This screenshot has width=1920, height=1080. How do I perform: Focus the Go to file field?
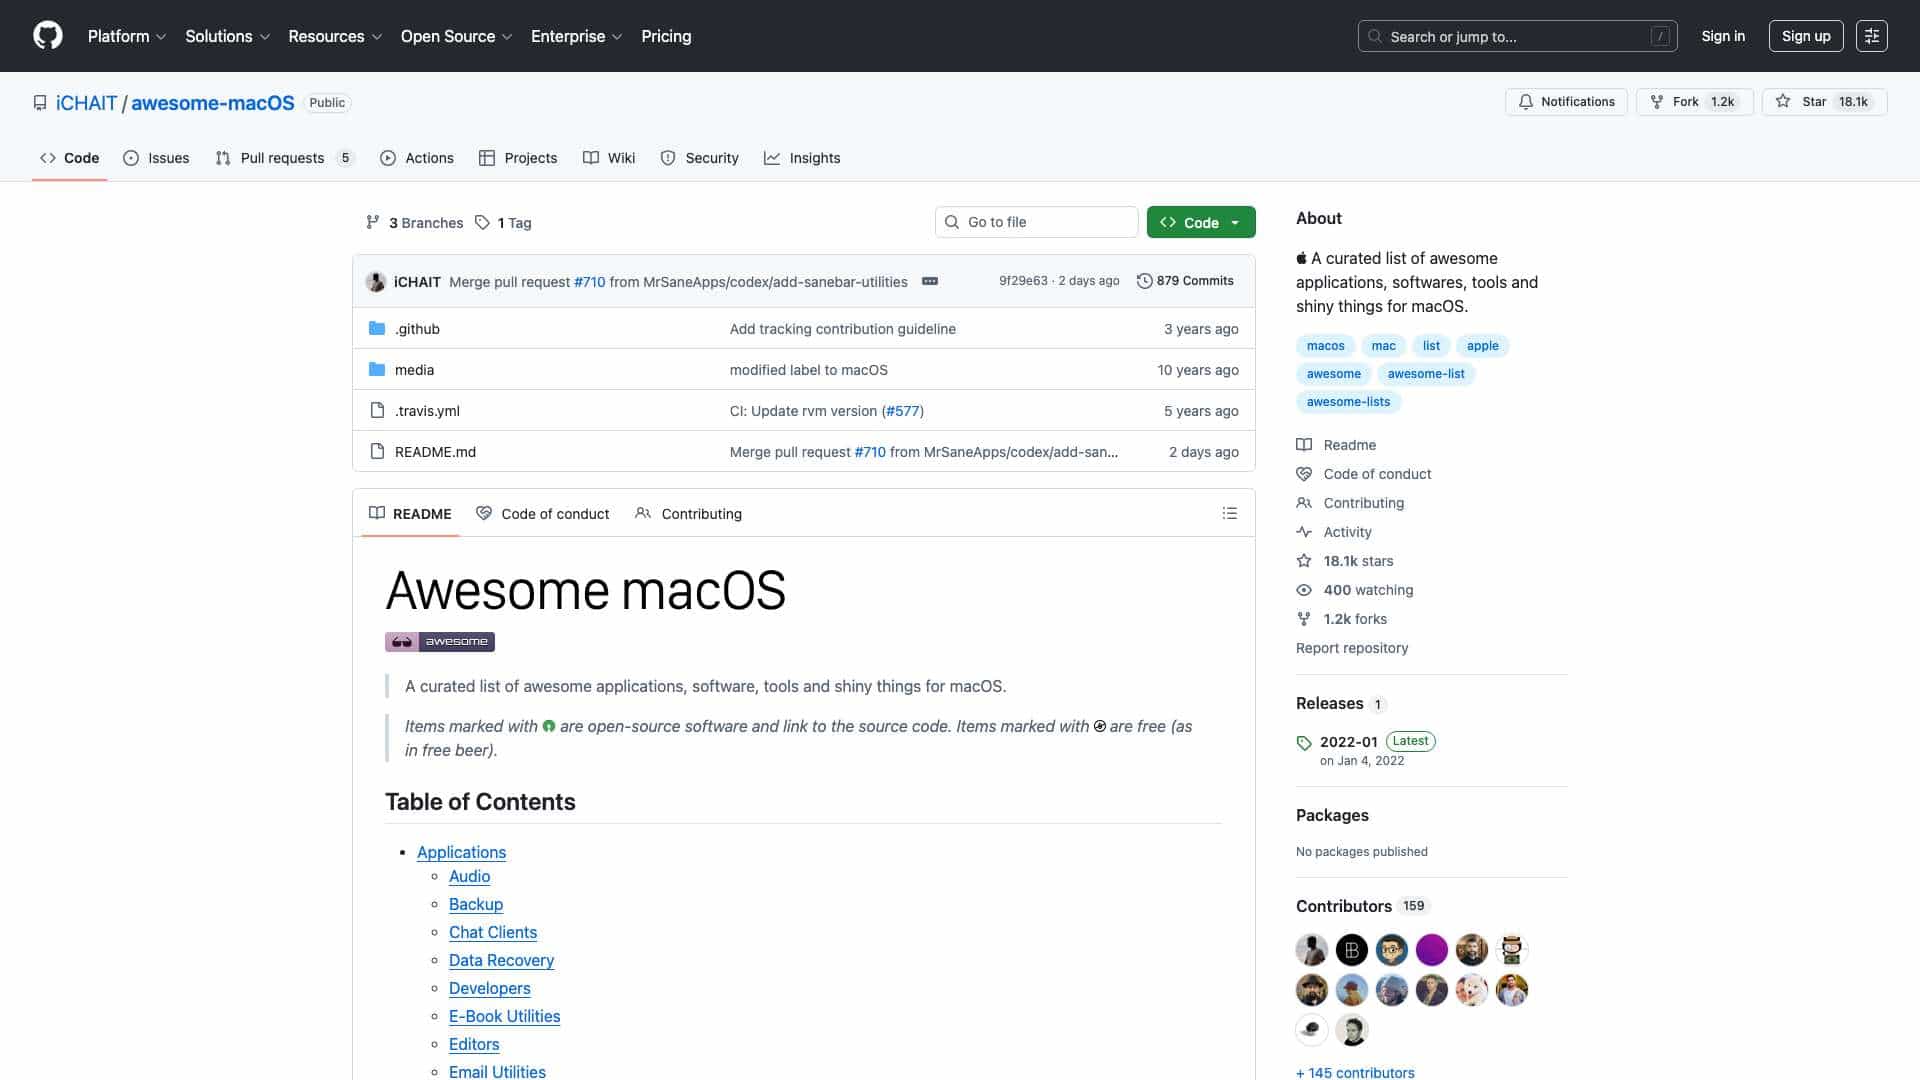[1036, 222]
